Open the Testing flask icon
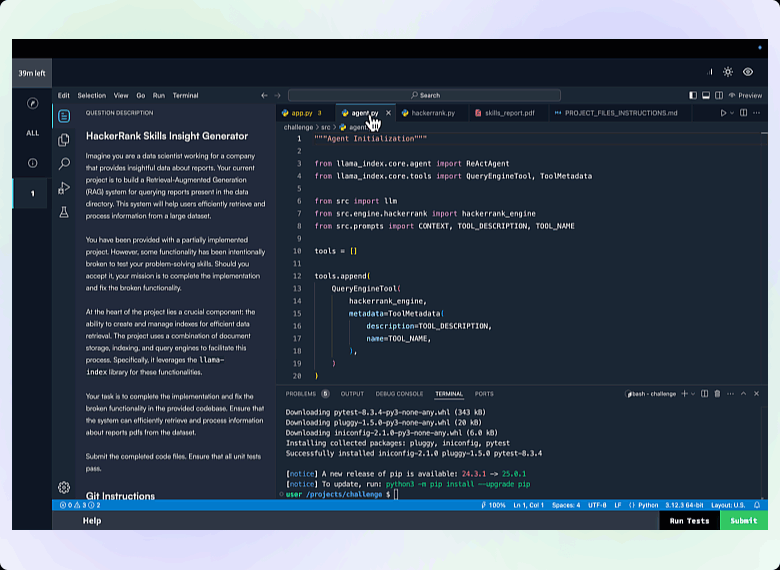The height and width of the screenshot is (570, 780). tap(64, 212)
